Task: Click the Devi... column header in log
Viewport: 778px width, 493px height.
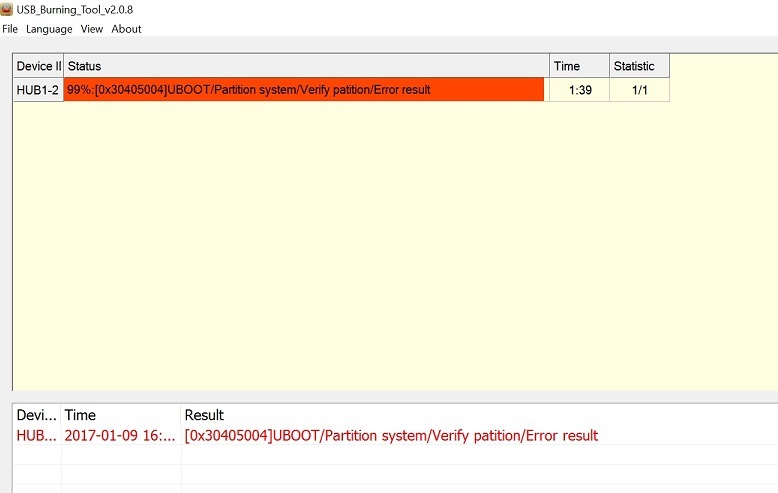Action: (37, 415)
